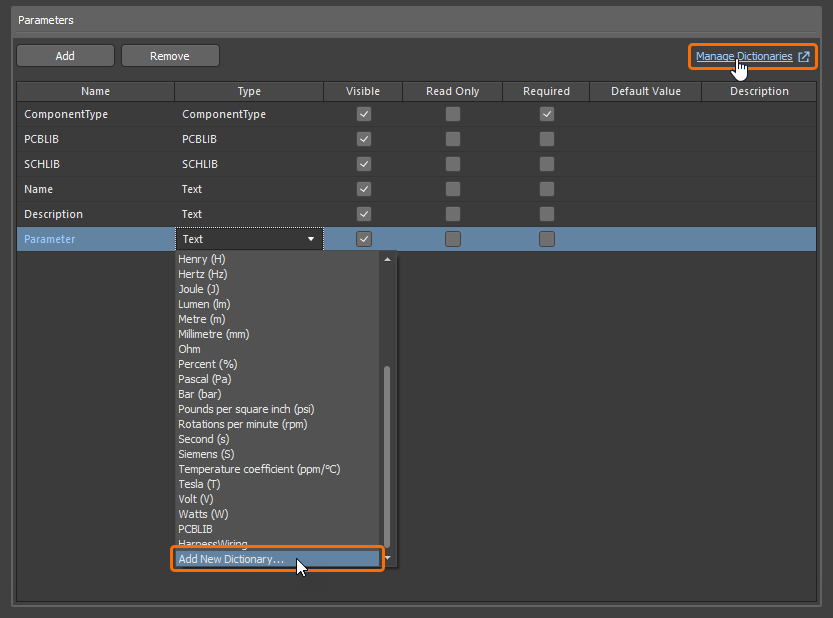Enable Read Only for Name row

point(453,189)
